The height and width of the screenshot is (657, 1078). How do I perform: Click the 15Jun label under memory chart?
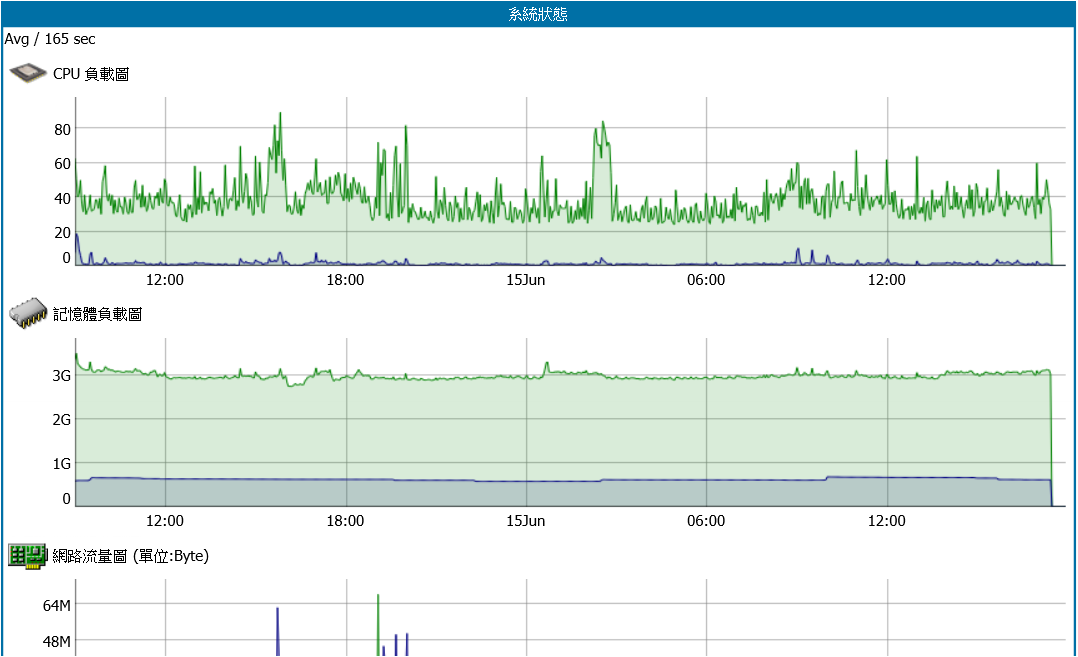526,521
